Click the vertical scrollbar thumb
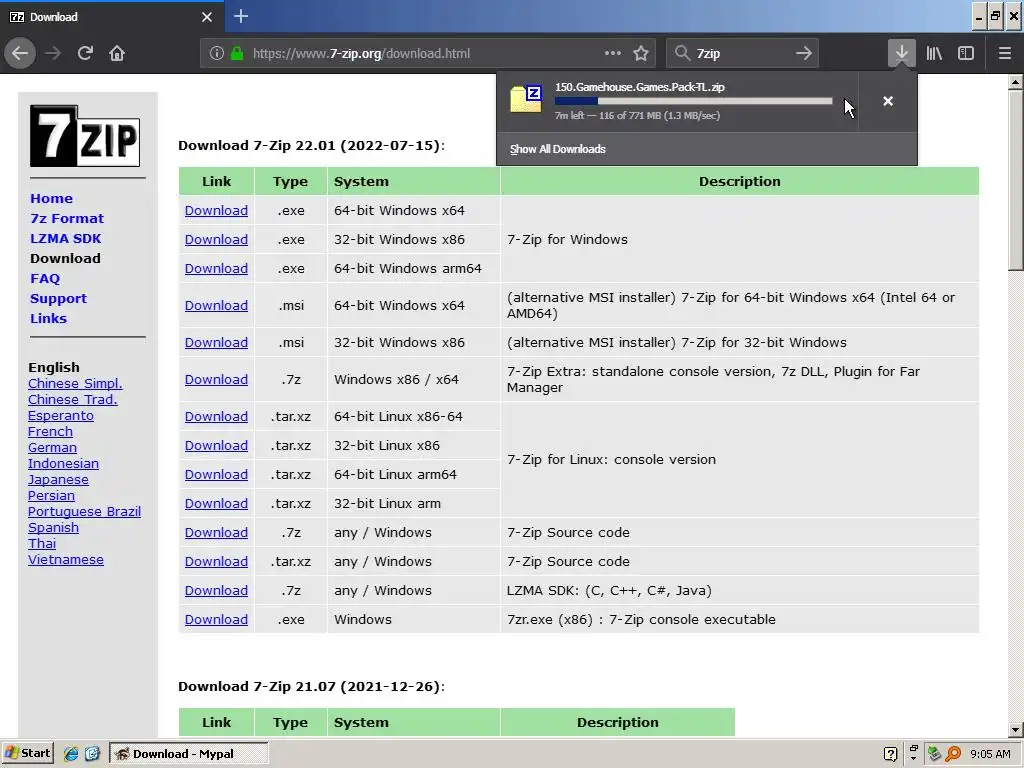Screen dimensions: 1024x768 (x=1015, y=181)
